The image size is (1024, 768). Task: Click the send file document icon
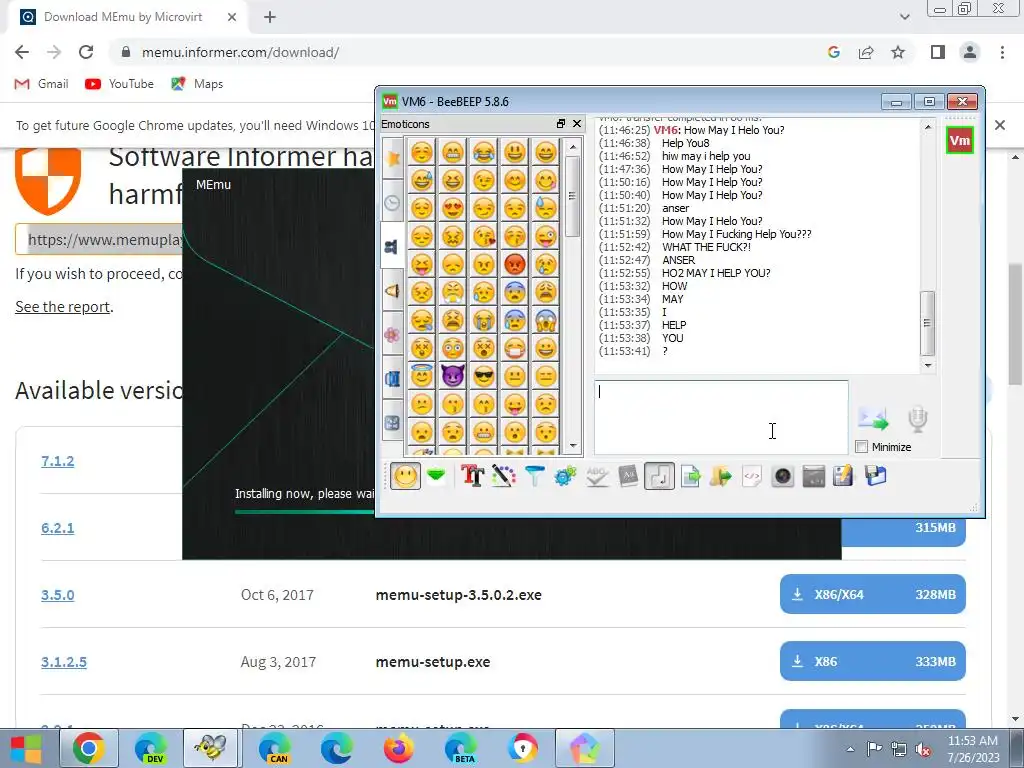[690, 475]
